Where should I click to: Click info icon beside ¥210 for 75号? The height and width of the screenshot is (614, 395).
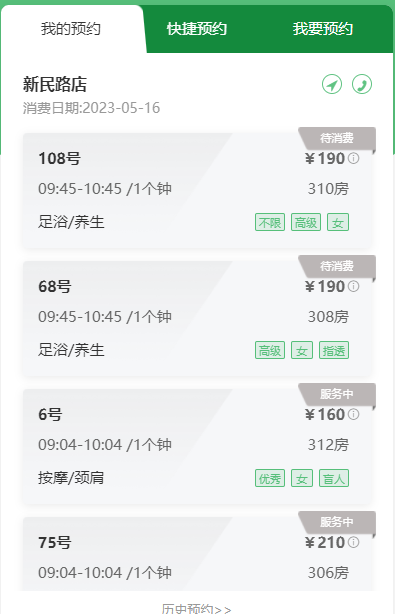point(354,542)
